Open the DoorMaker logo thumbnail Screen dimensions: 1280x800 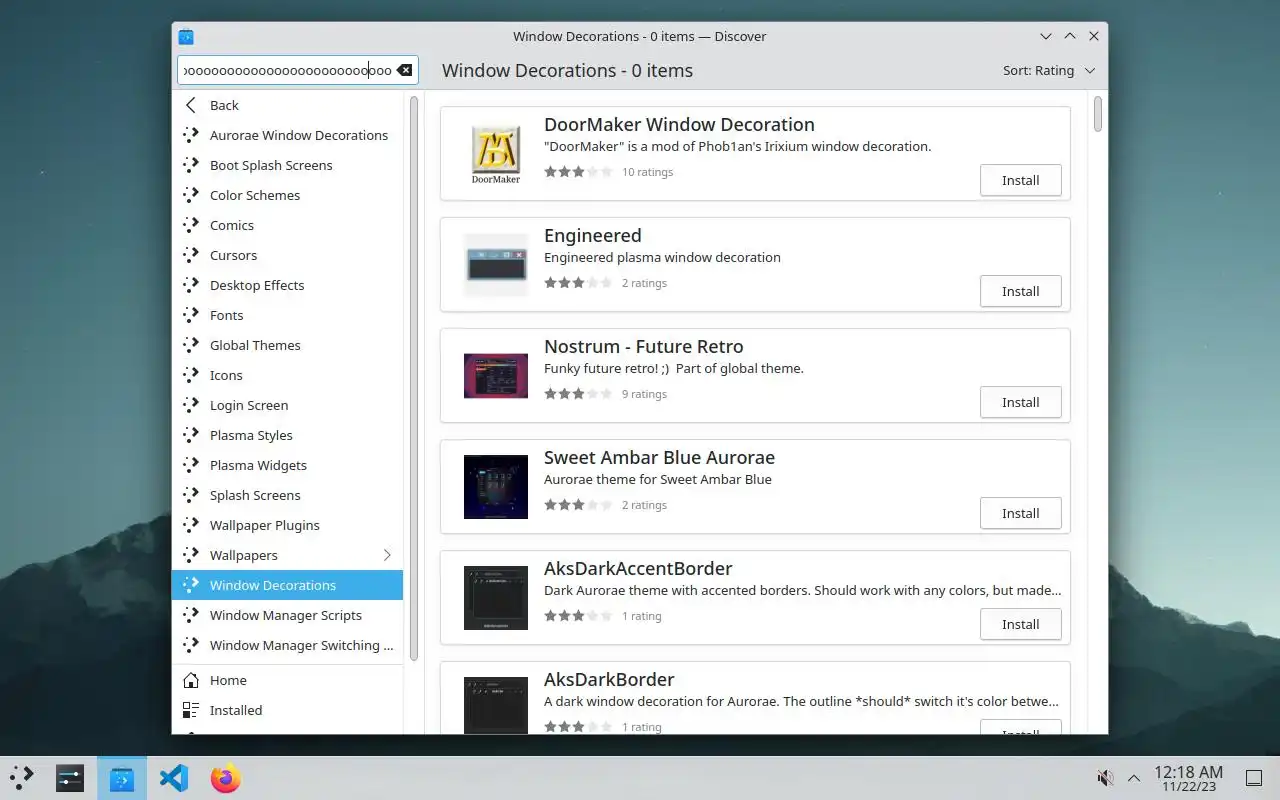[x=496, y=154]
